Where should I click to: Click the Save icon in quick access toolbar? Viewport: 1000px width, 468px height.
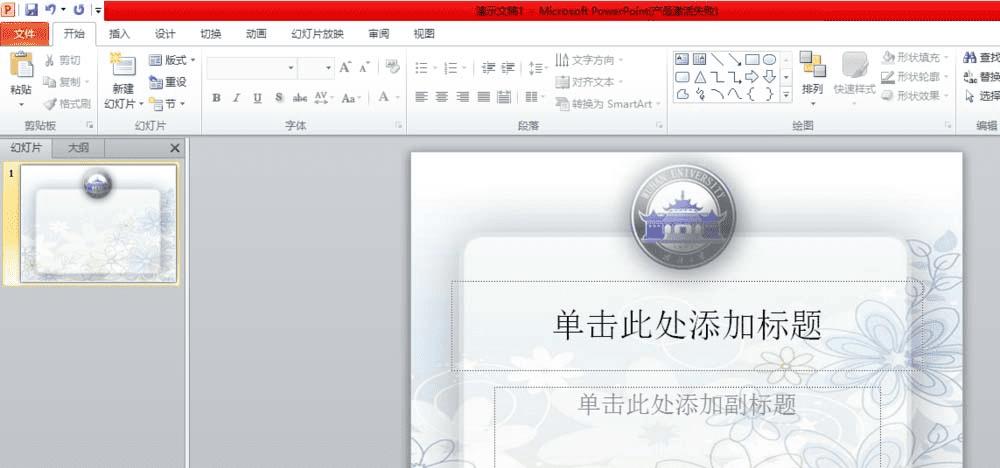pyautogui.click(x=31, y=10)
